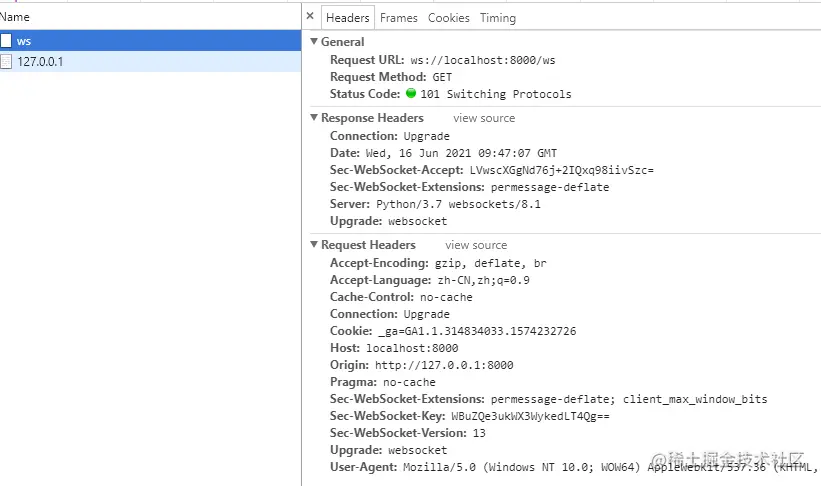This screenshot has height=486, width=821.
Task: Collapse the General section
Action: (x=314, y=42)
